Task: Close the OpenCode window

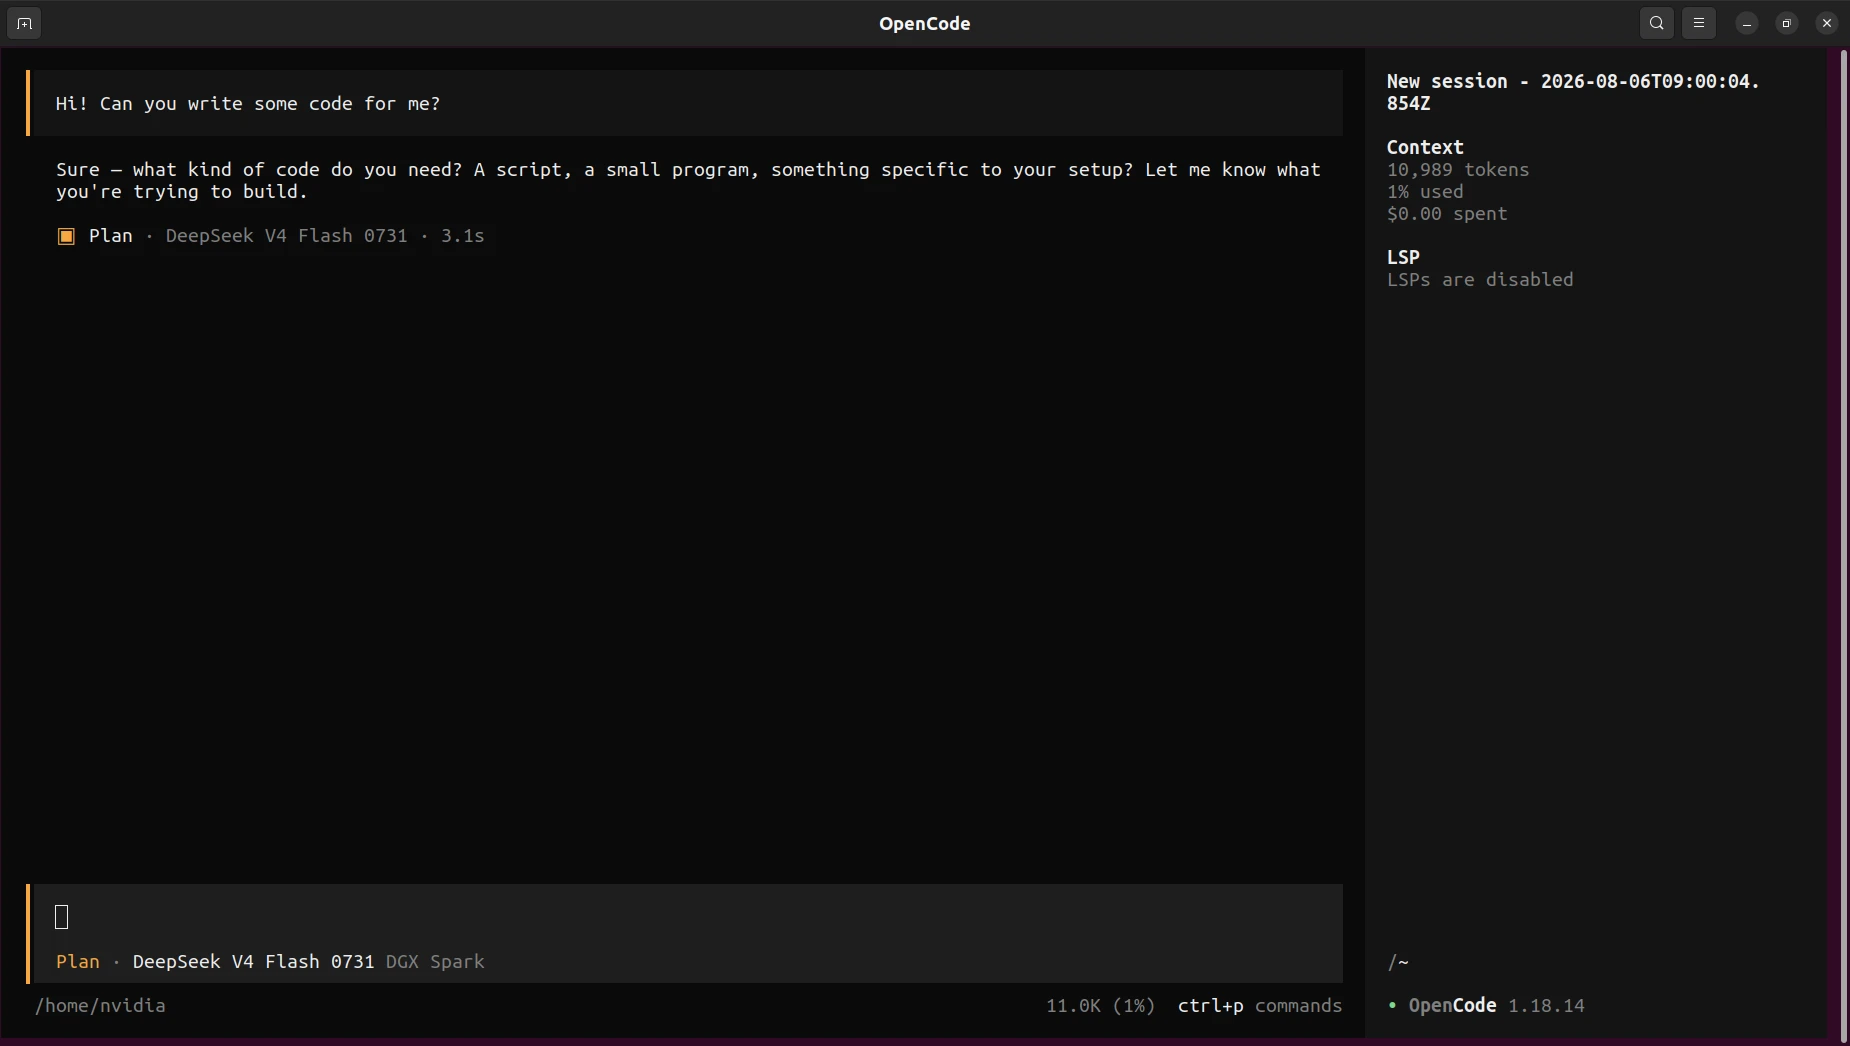Action: click(x=1827, y=23)
